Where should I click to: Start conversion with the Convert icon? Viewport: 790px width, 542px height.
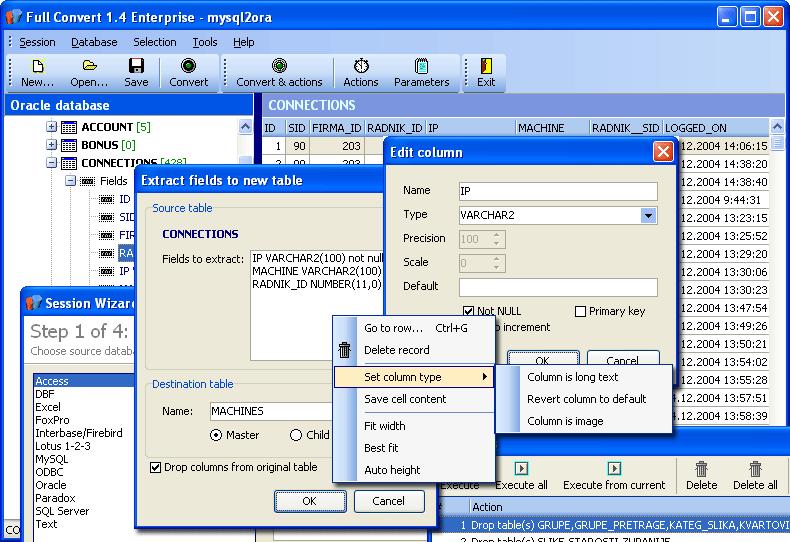[188, 66]
